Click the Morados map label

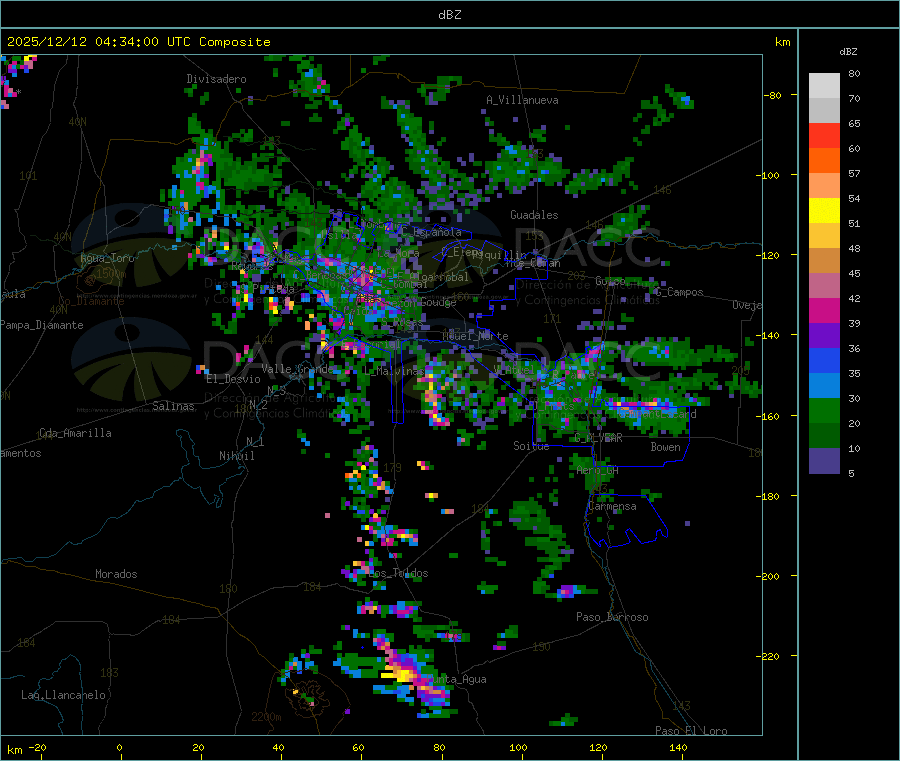116,574
